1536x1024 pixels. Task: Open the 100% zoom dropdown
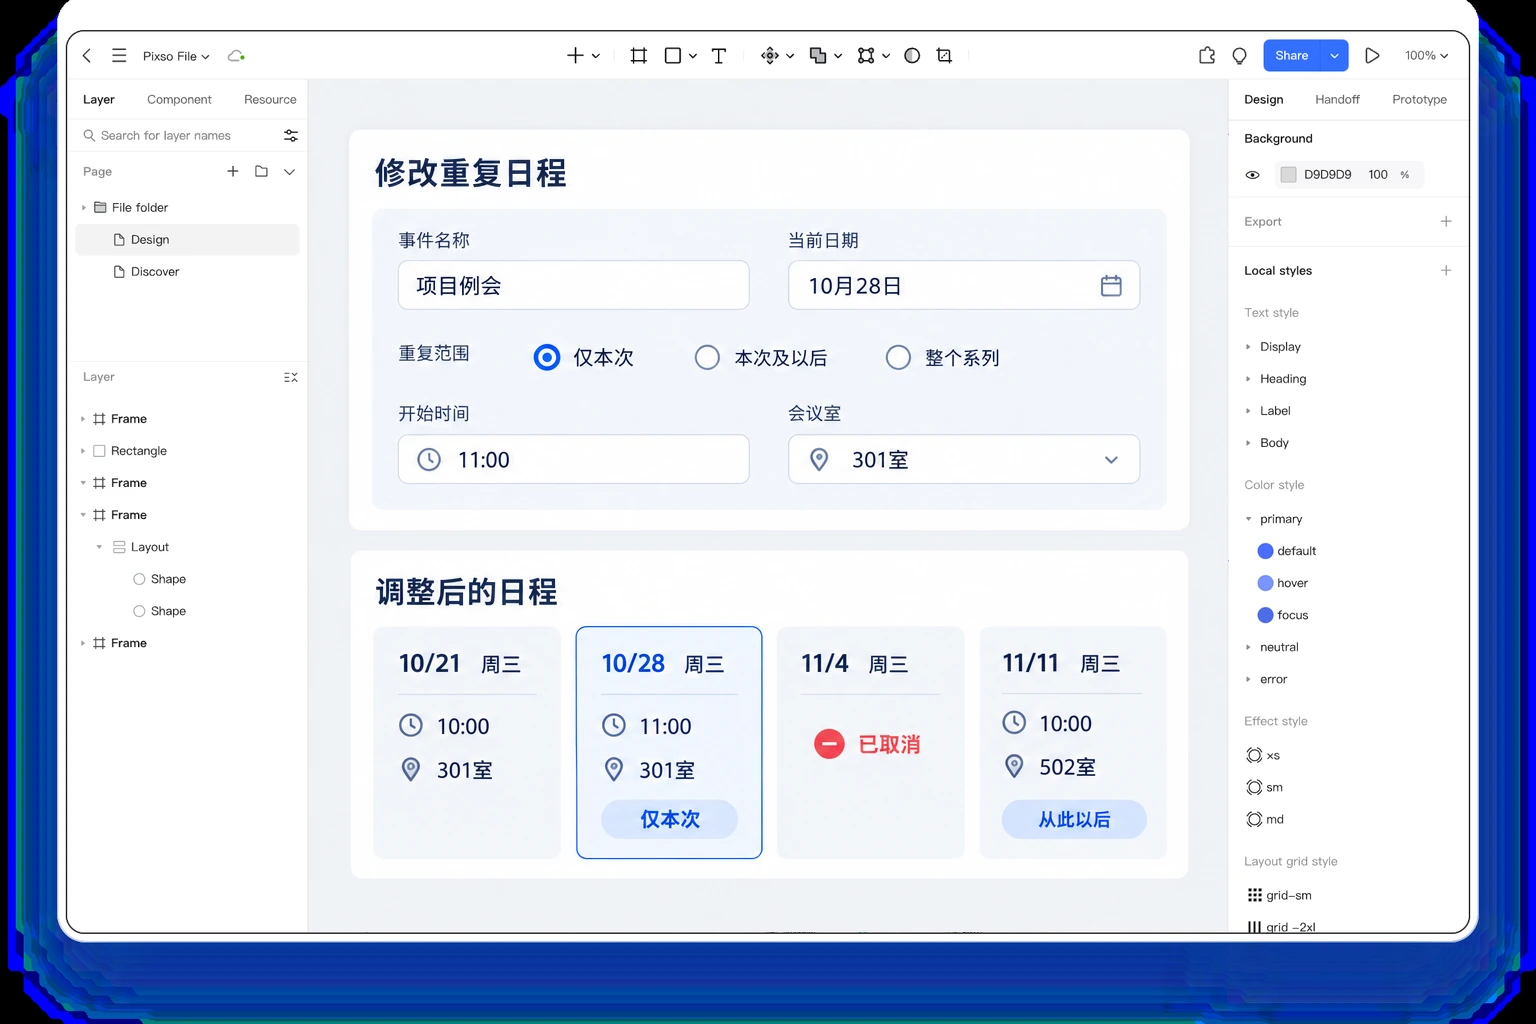[x=1426, y=56]
